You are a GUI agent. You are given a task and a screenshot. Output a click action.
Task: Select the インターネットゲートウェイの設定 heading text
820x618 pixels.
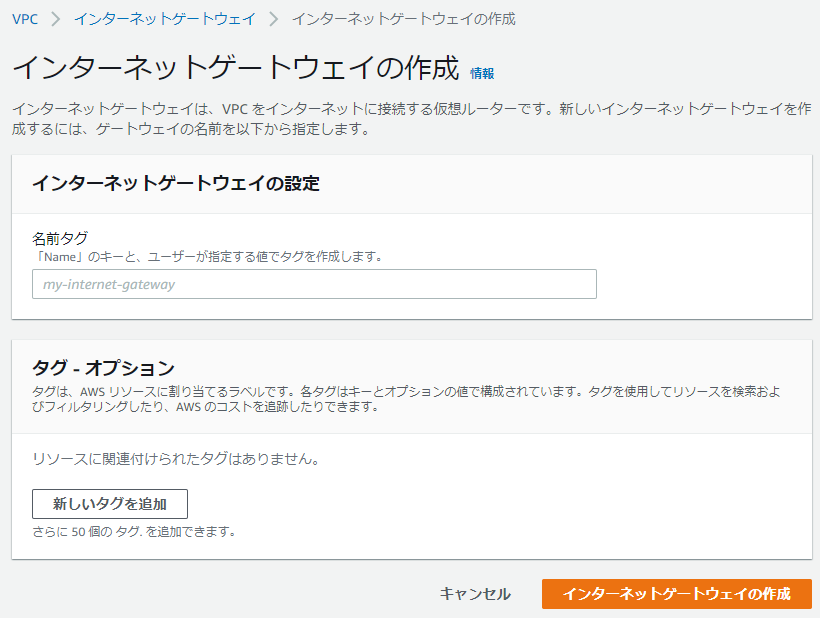click(176, 184)
